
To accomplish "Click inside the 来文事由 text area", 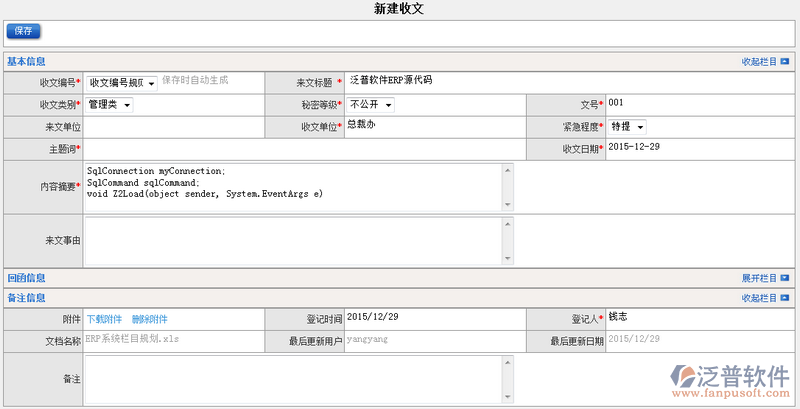I will 294,241.
